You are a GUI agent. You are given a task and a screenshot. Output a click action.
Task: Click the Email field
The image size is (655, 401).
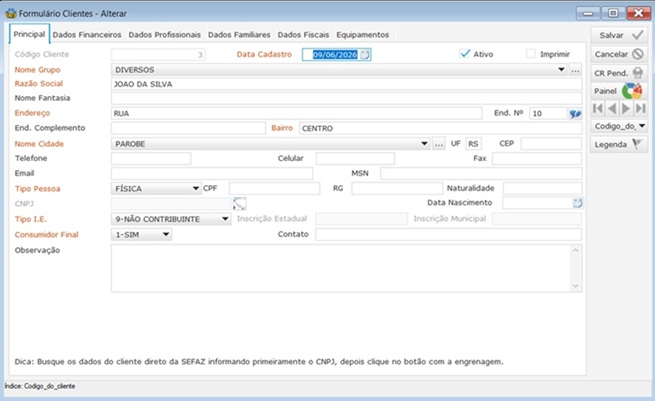pos(212,173)
